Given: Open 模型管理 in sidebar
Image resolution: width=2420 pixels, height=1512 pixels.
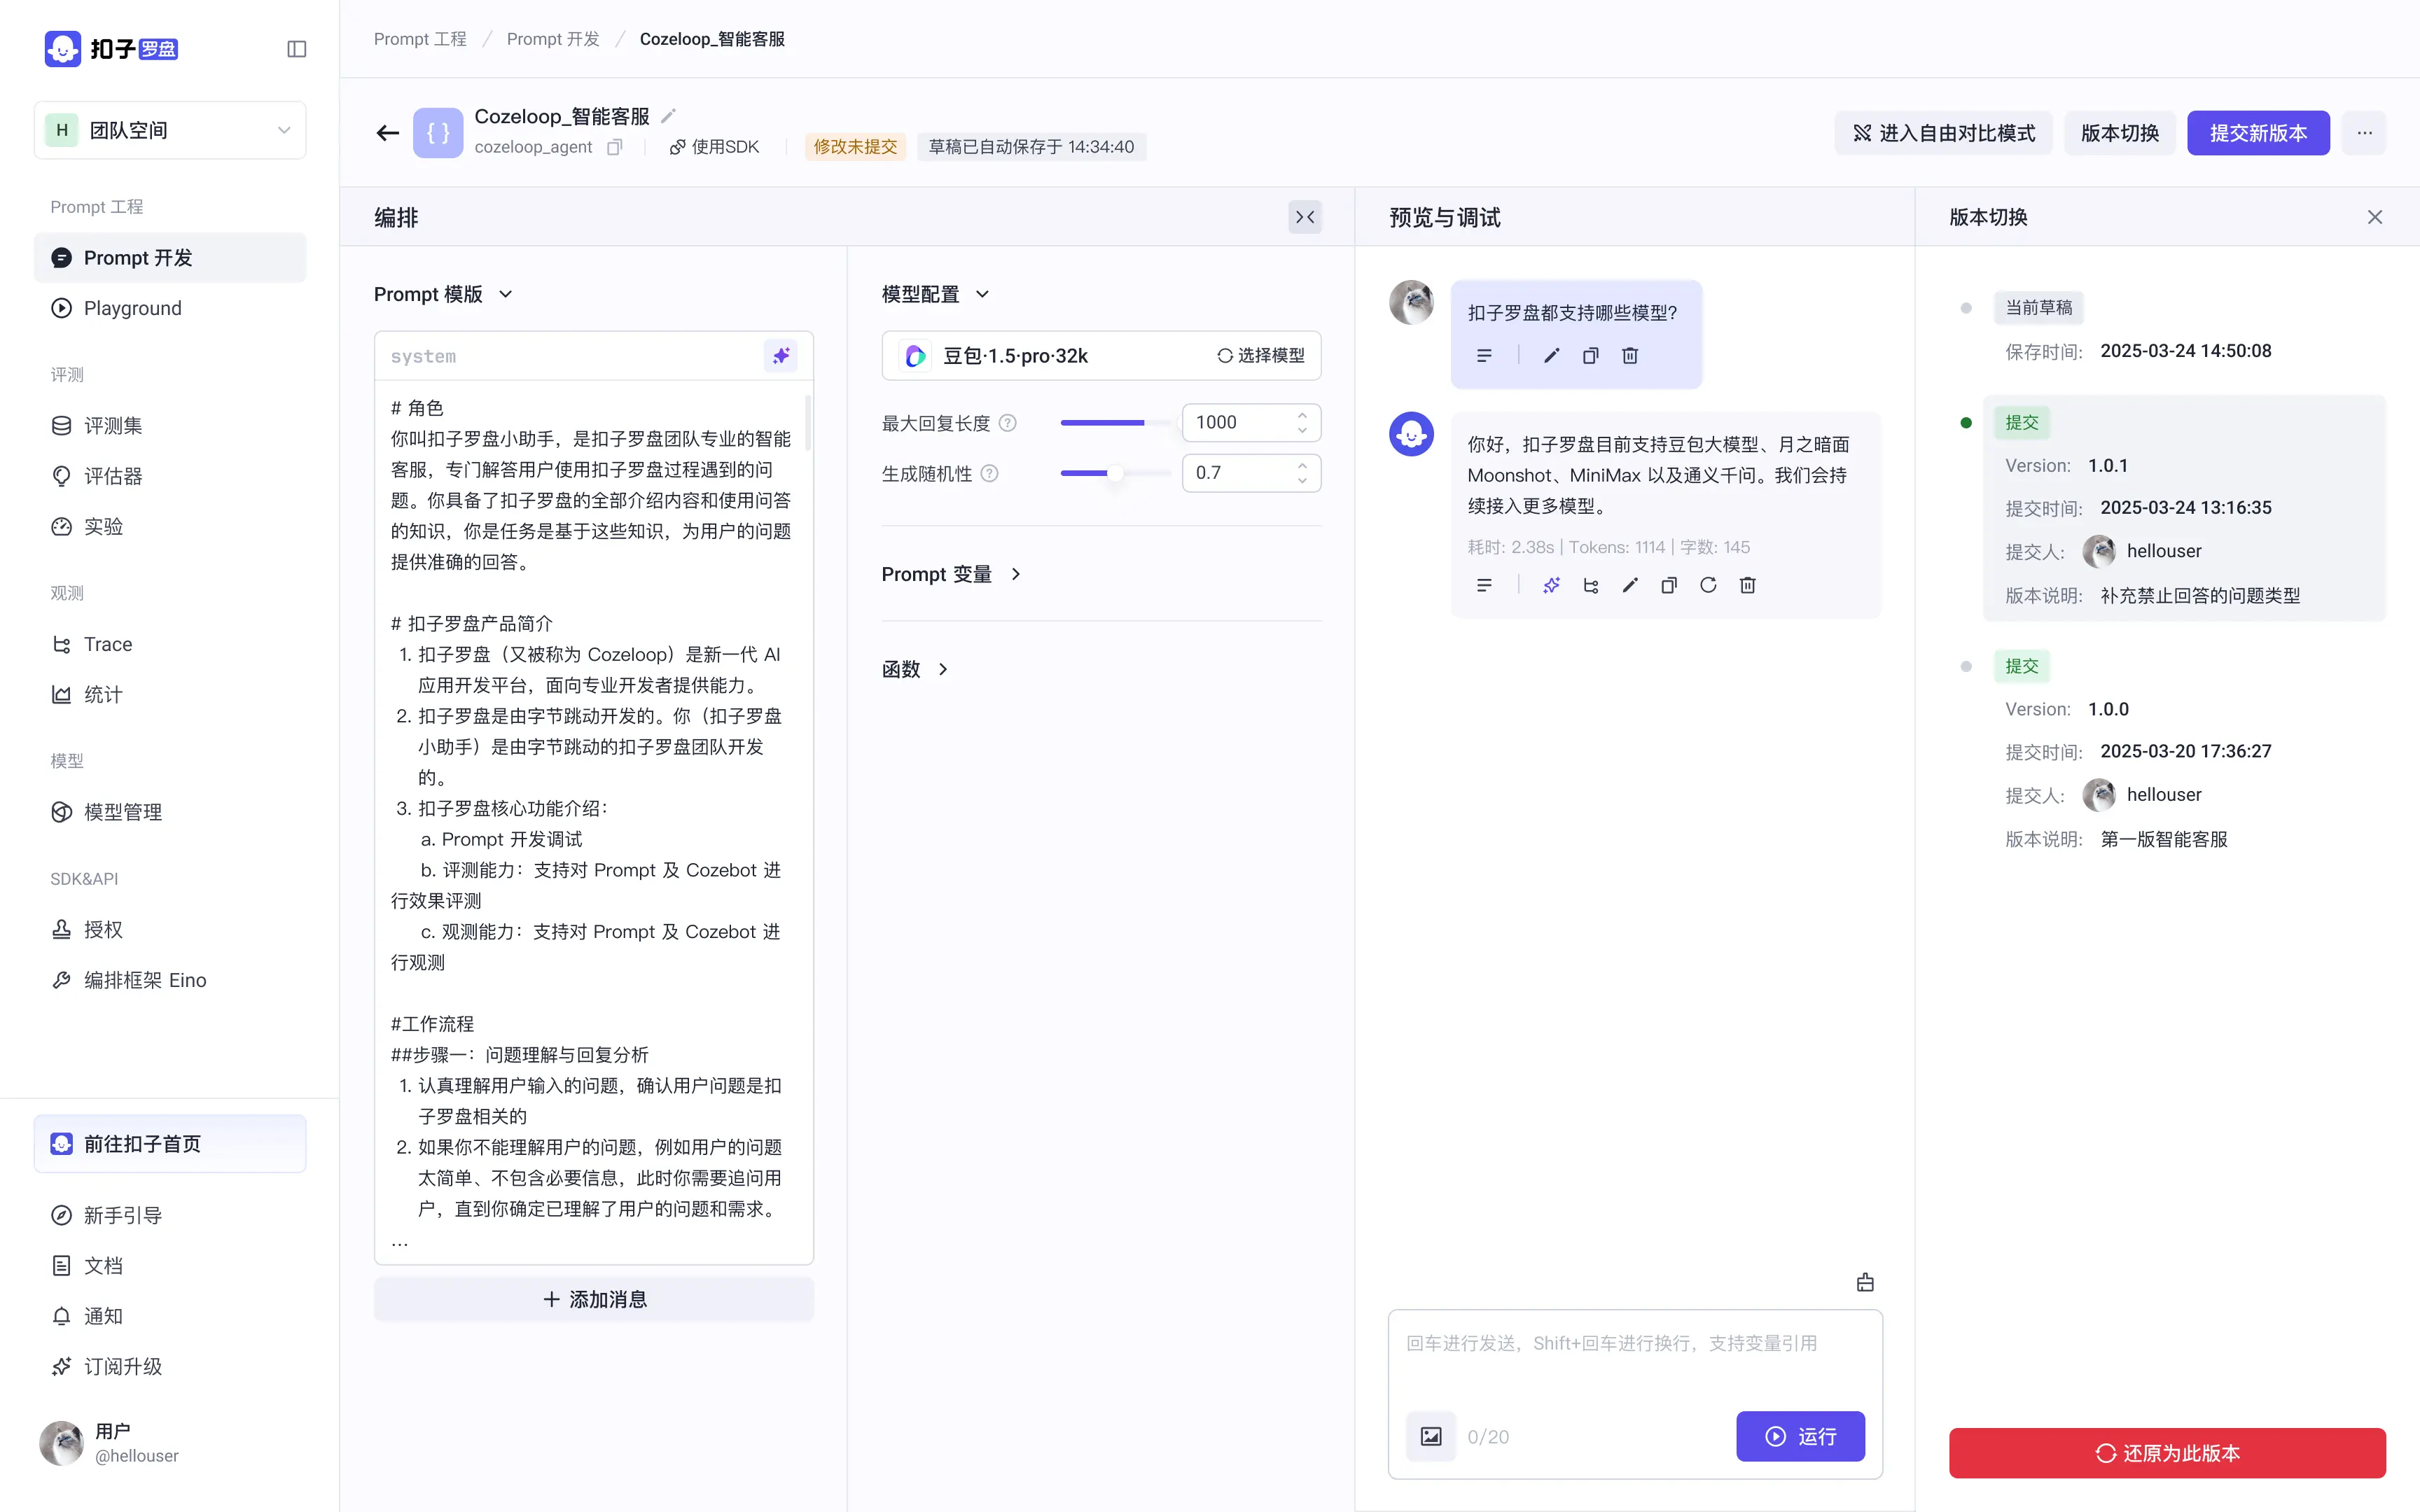Looking at the screenshot, I should coord(170,812).
